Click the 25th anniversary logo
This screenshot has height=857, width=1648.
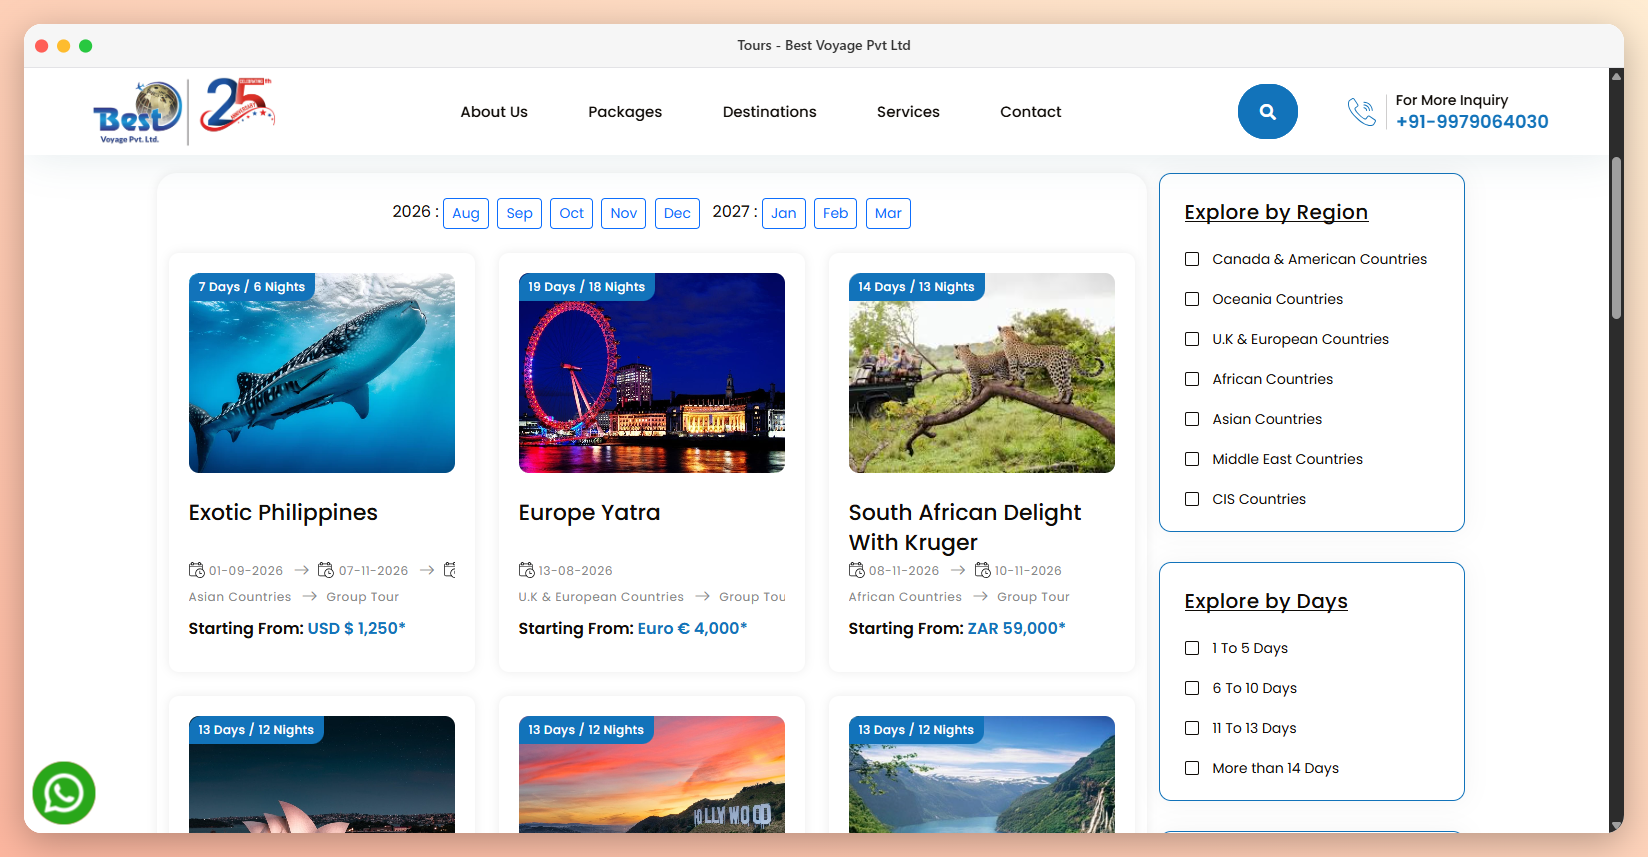pos(236,106)
